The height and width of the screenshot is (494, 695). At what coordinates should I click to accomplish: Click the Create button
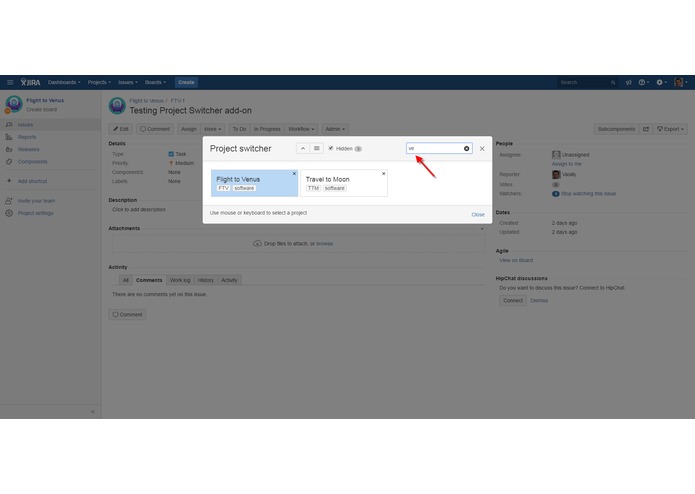click(x=186, y=82)
